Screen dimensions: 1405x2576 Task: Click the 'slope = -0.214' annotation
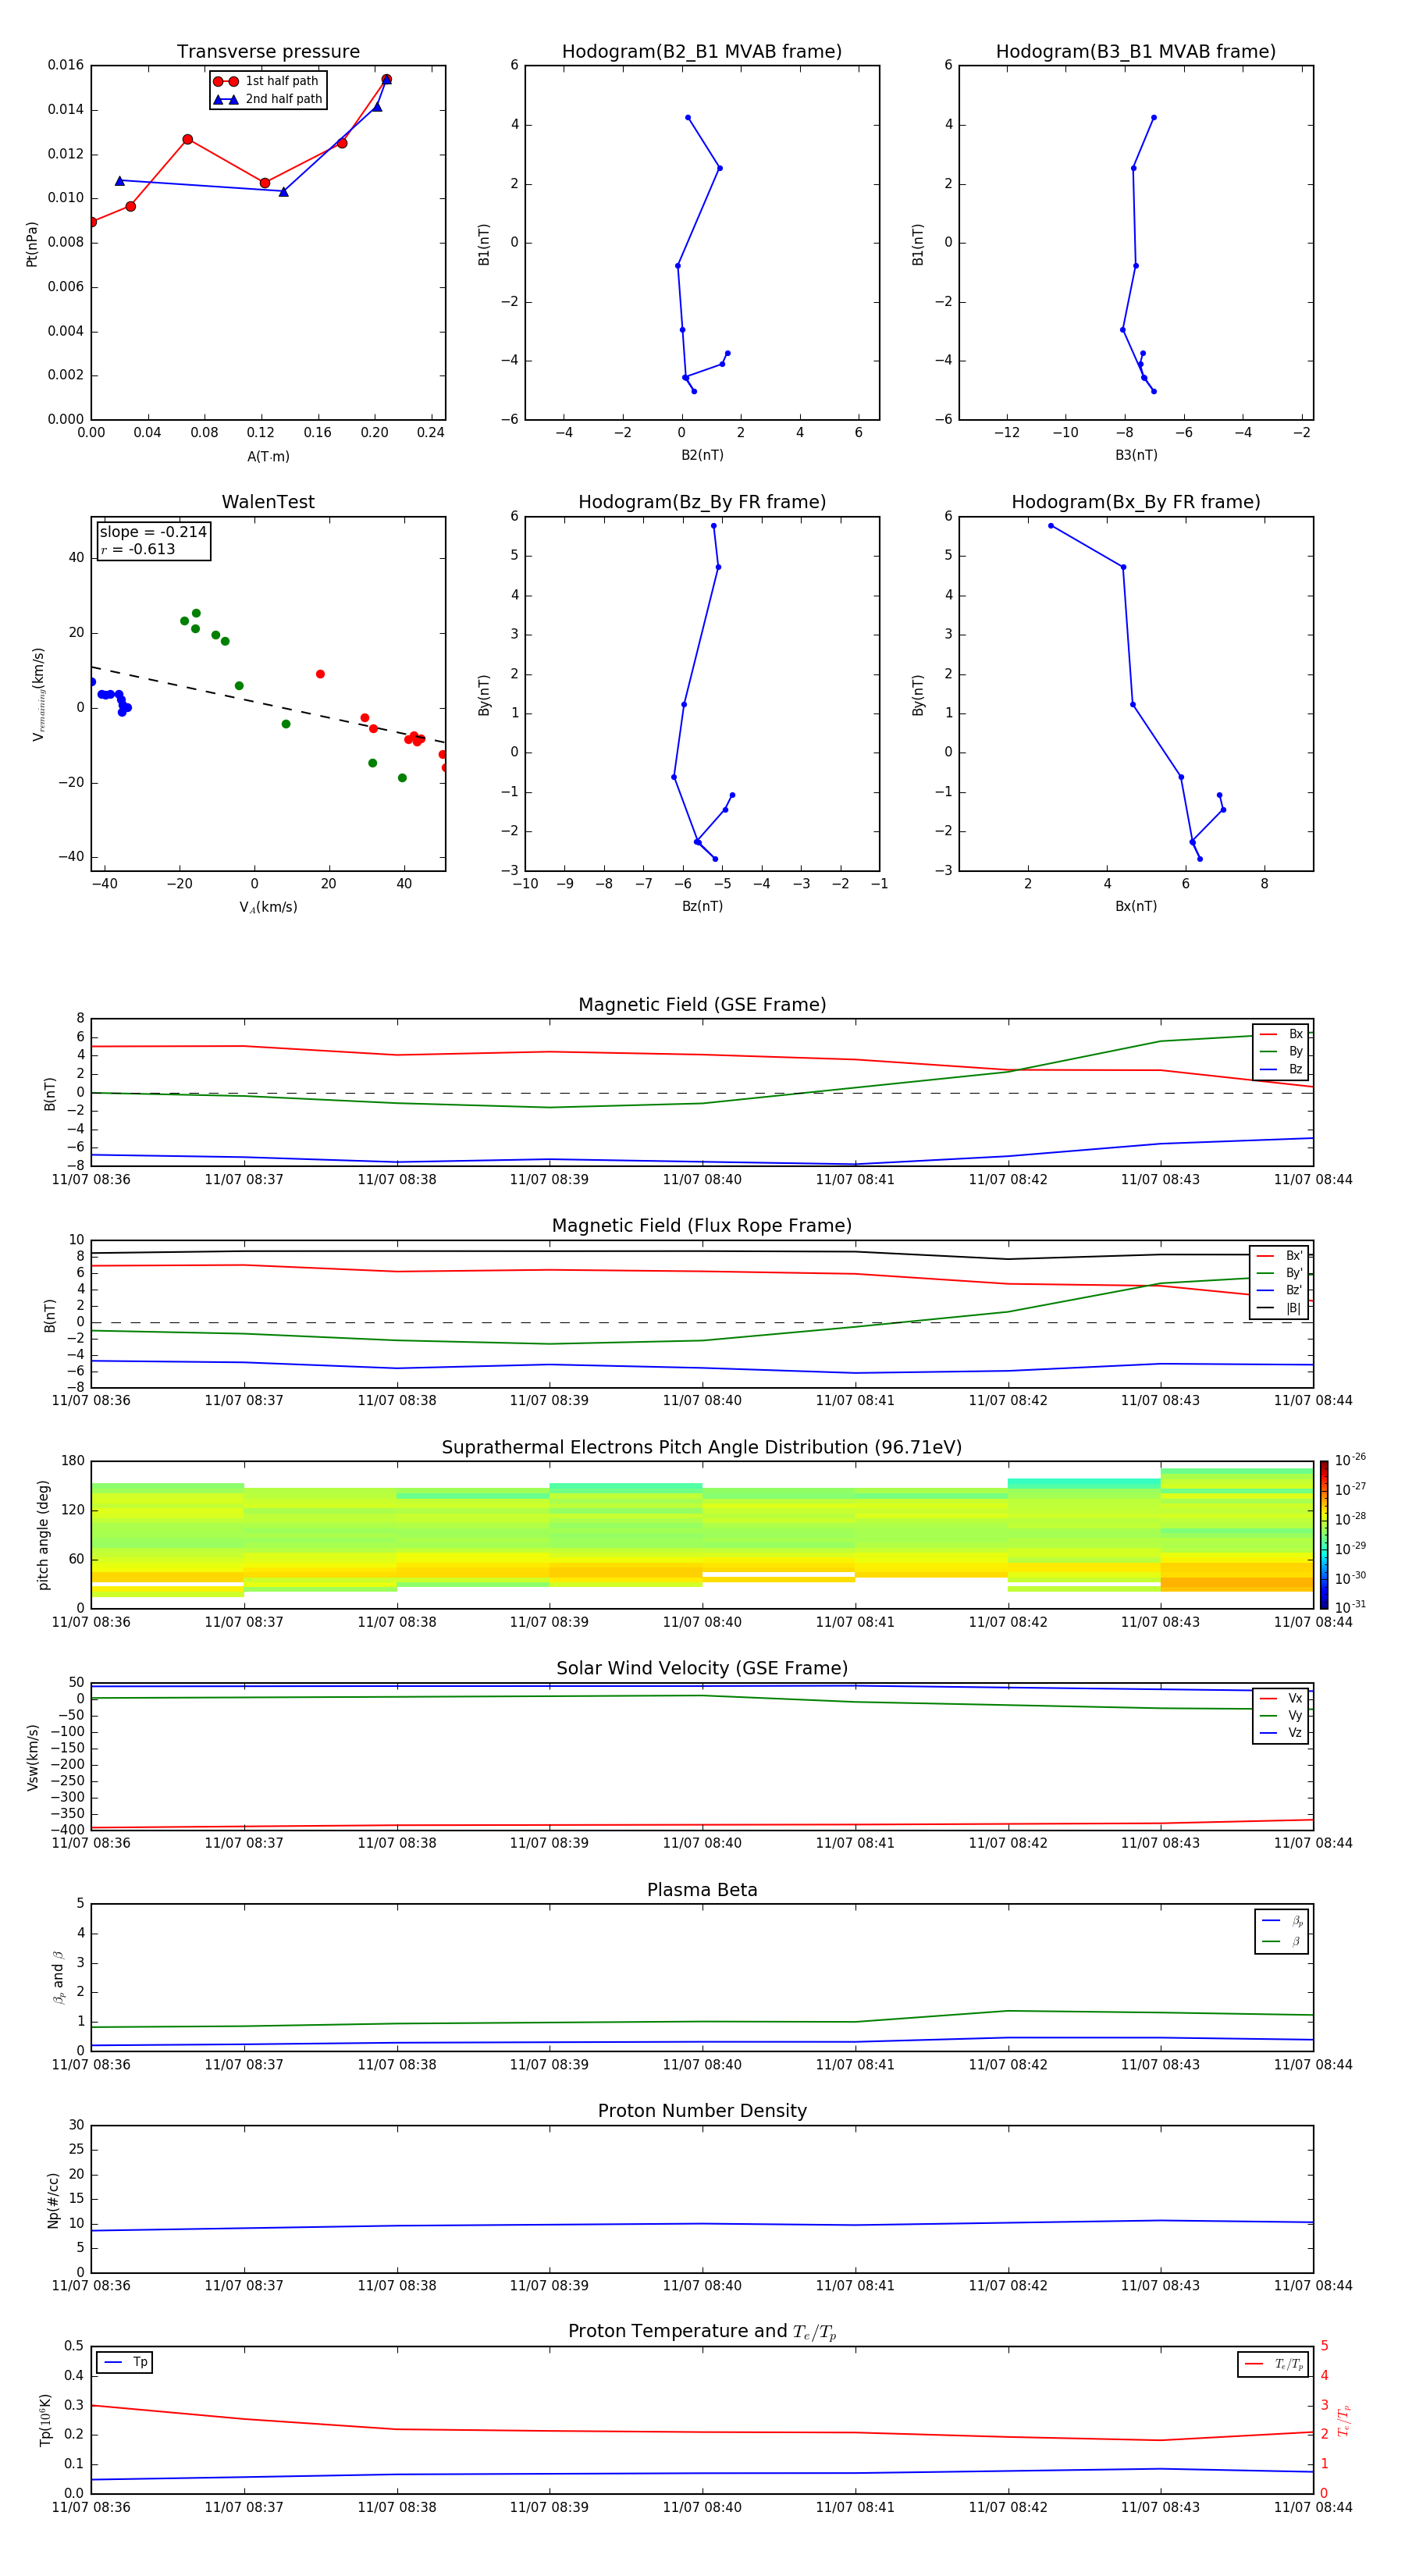pyautogui.click(x=153, y=532)
